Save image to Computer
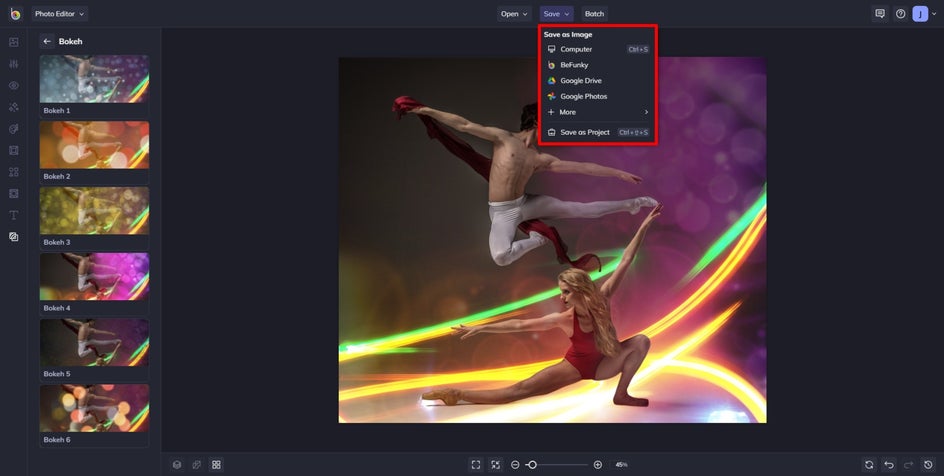This screenshot has height=476, width=944. point(597,49)
